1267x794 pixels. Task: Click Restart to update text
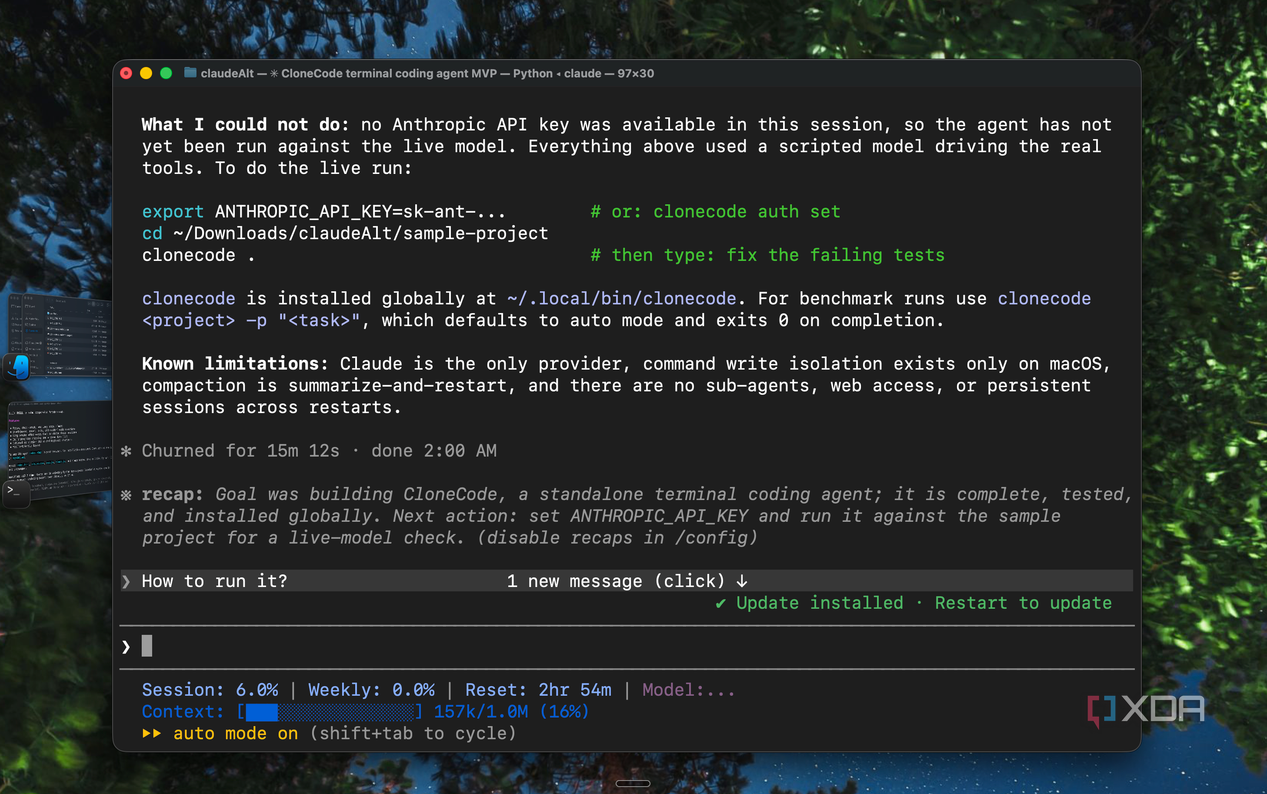coord(1023,603)
